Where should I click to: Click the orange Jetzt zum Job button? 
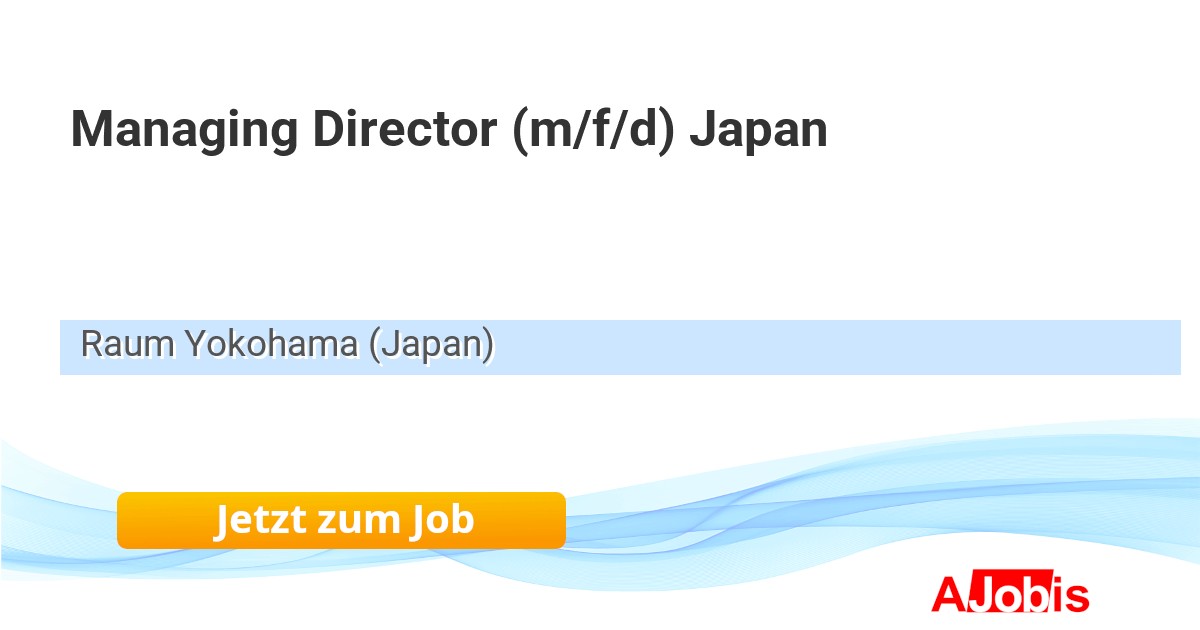coord(341,520)
